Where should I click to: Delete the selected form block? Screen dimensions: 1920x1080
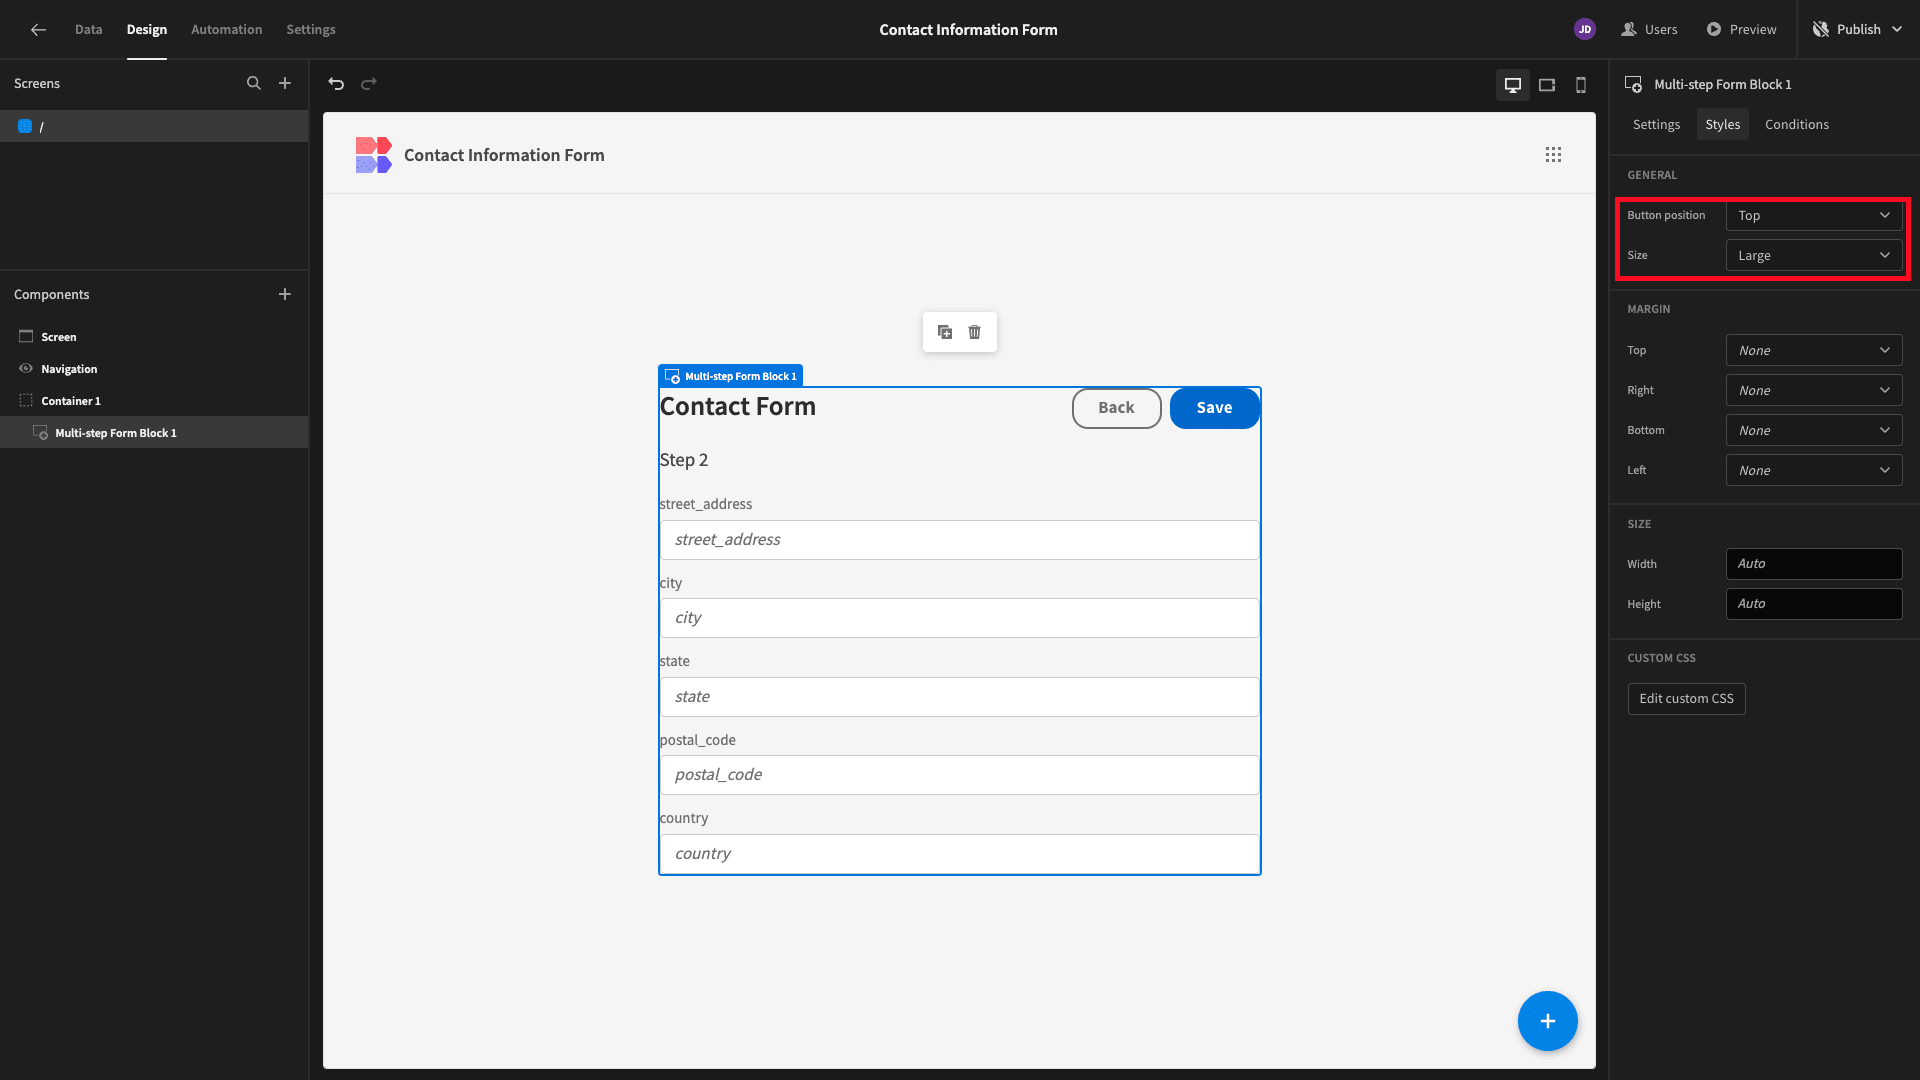[975, 332]
